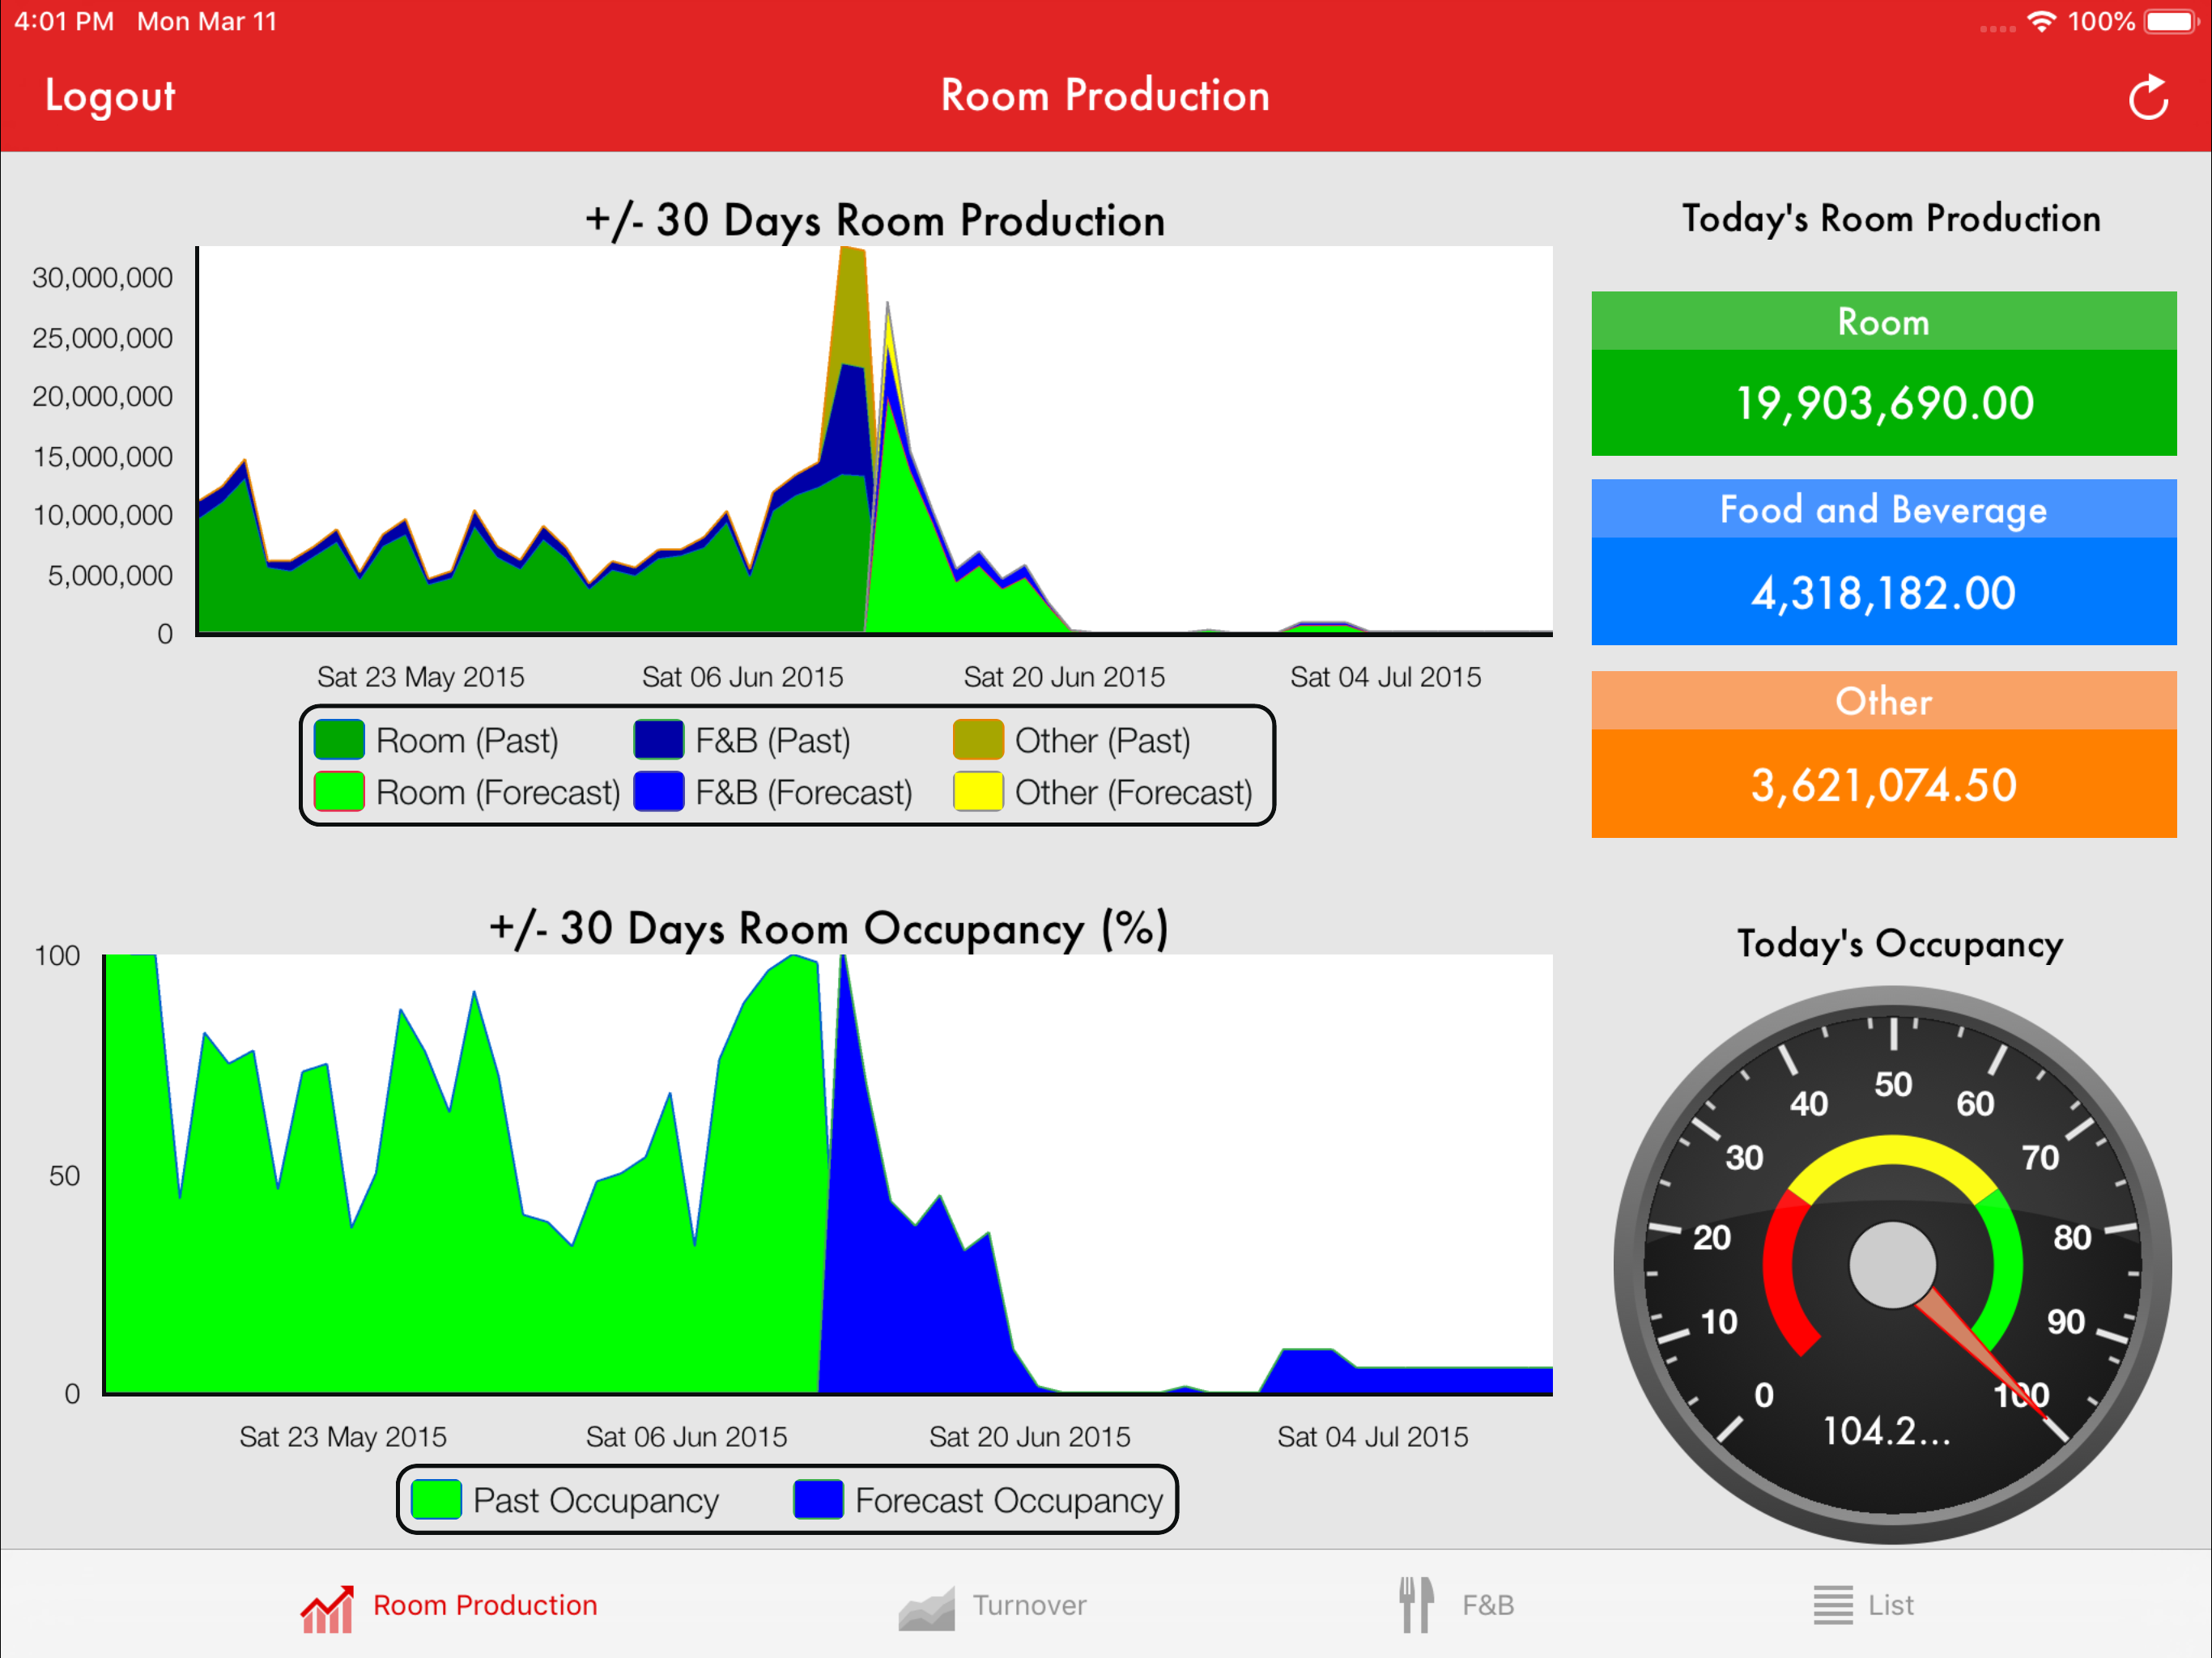Click the Room (Forecast) legend swatch
Screen dimensions: 2212x1658
point(339,792)
